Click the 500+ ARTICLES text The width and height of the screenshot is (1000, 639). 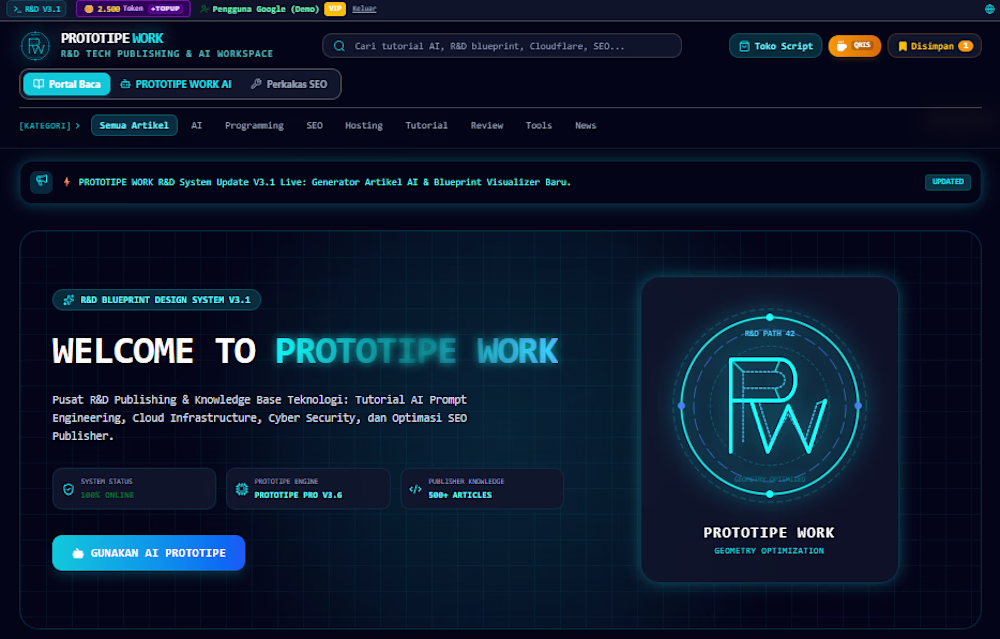[x=460, y=495]
